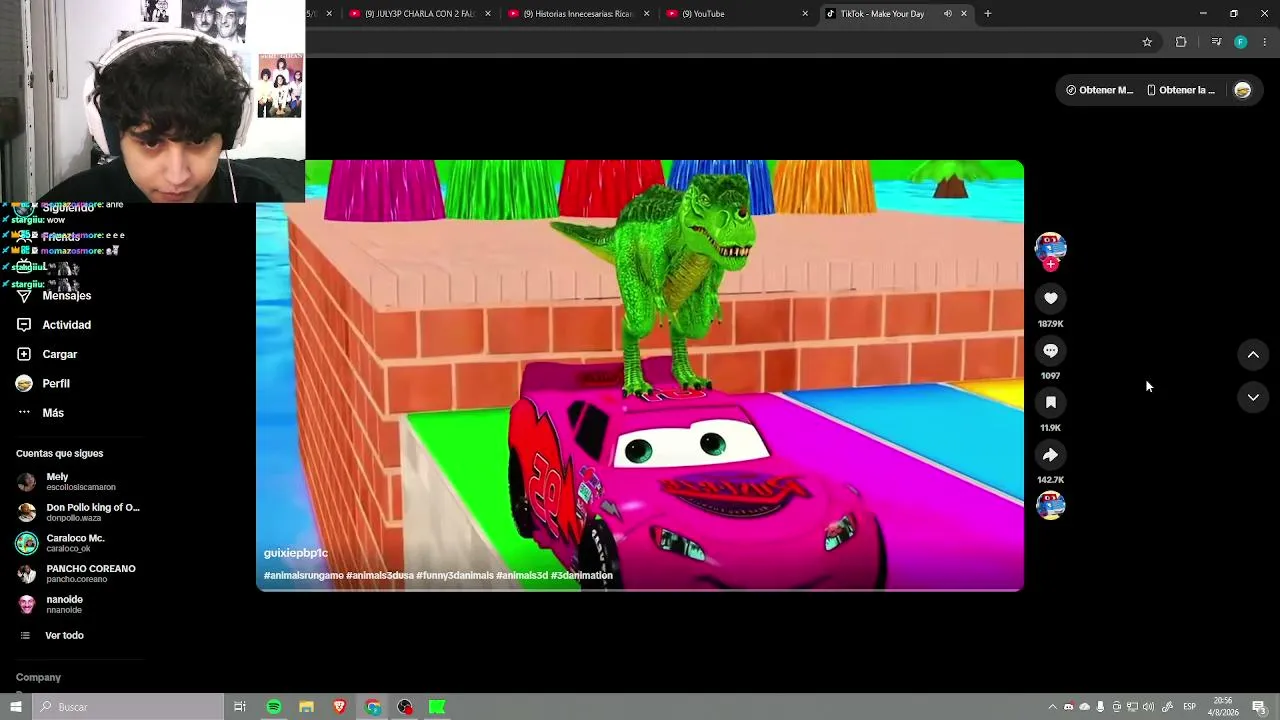This screenshot has width=1280, height=720.
Task: Click the #animalsrungame hashtag
Action: [303, 576]
